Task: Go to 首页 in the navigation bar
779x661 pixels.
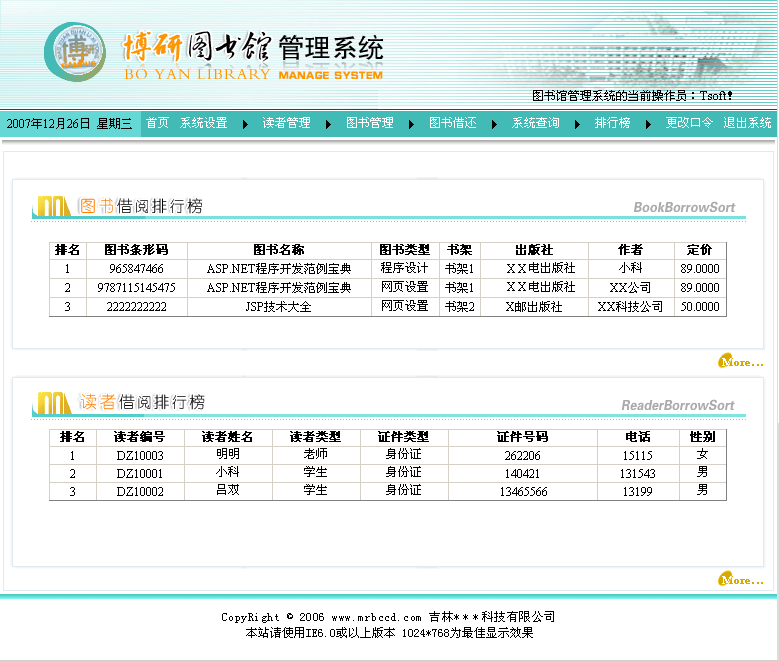Action: coord(157,123)
